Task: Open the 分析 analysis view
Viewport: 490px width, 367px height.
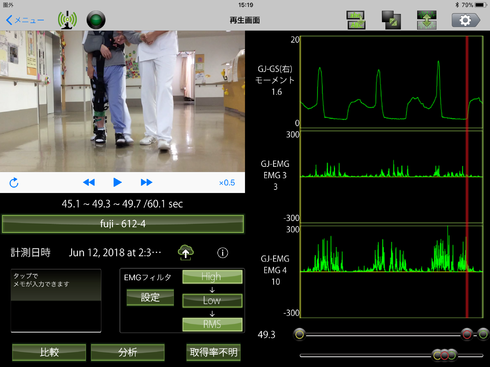Action: 128,352
